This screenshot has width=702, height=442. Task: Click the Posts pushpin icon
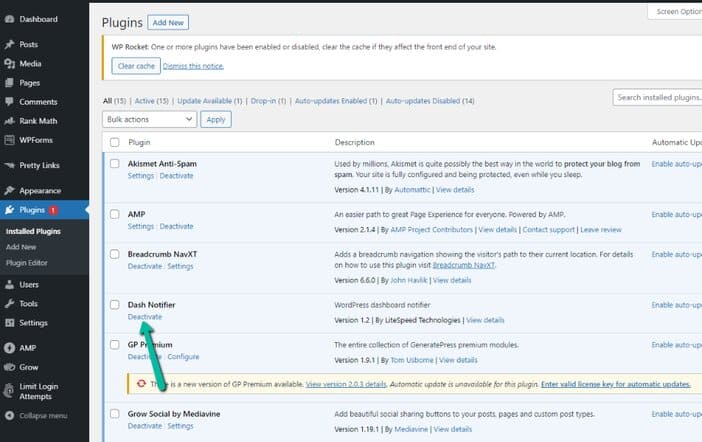pos(9,44)
